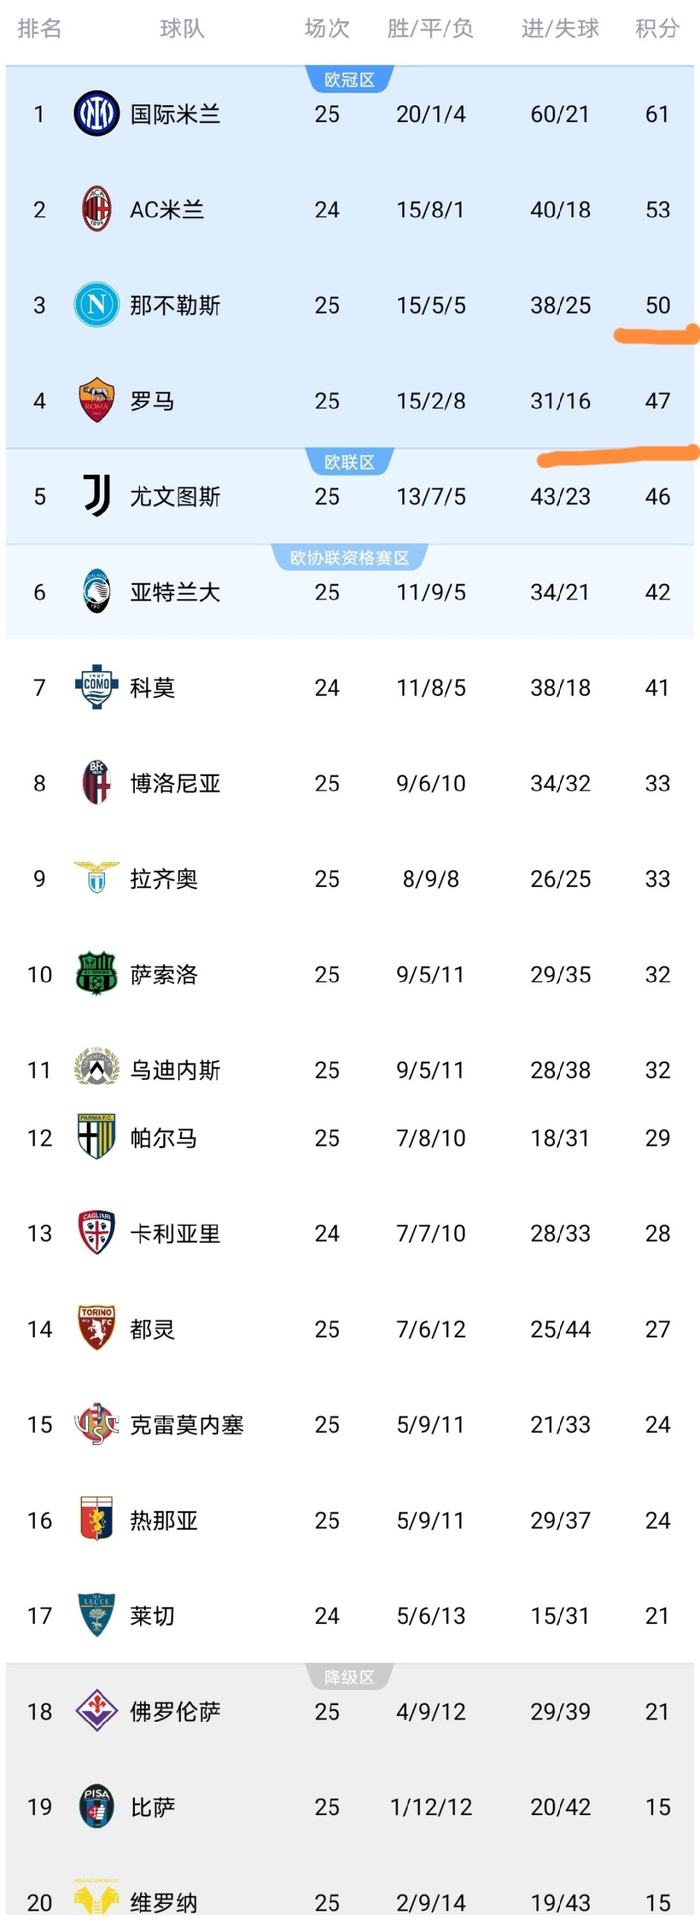The height and width of the screenshot is (1921, 700).
Task: Tap the AC Milan club logo
Action: (97, 210)
